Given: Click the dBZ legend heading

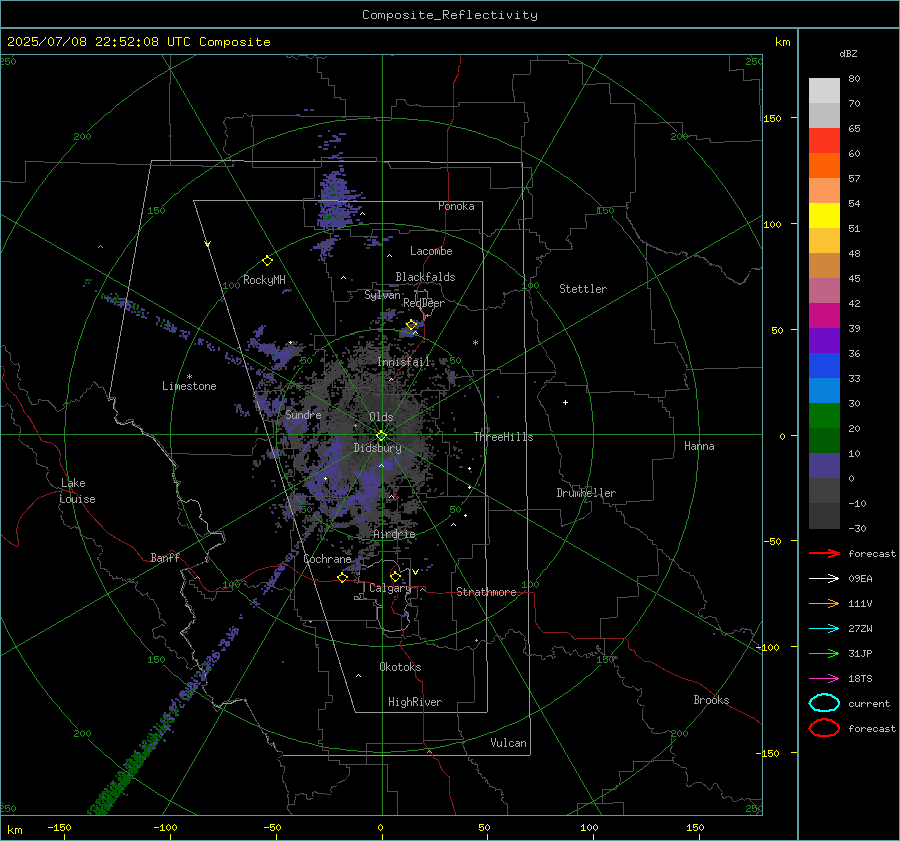Looking at the screenshot, I should (848, 53).
